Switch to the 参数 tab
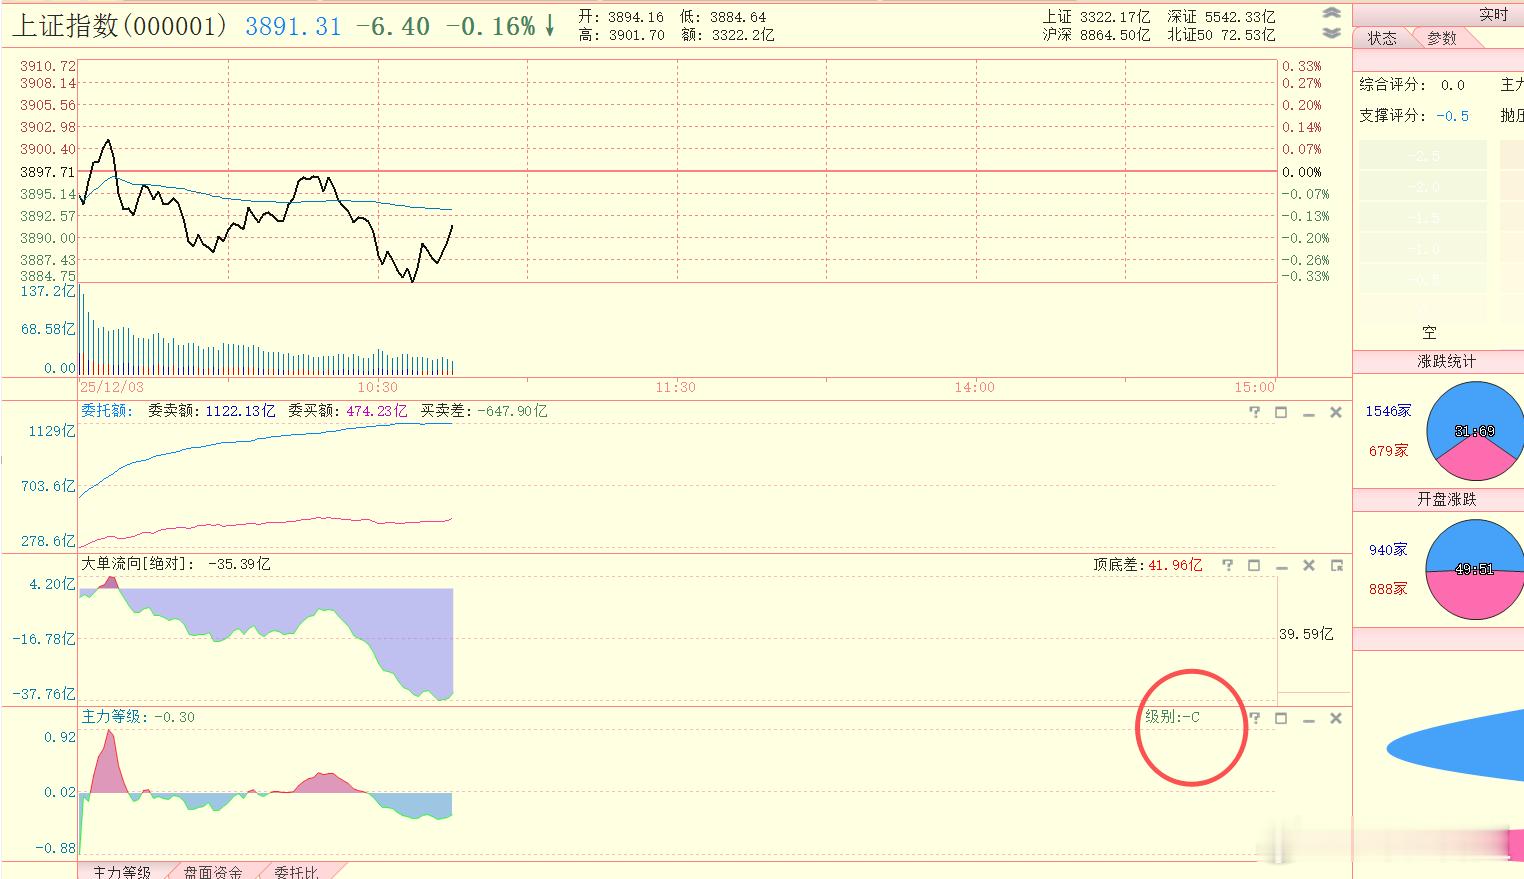This screenshot has height=879, width=1524. click(1442, 38)
